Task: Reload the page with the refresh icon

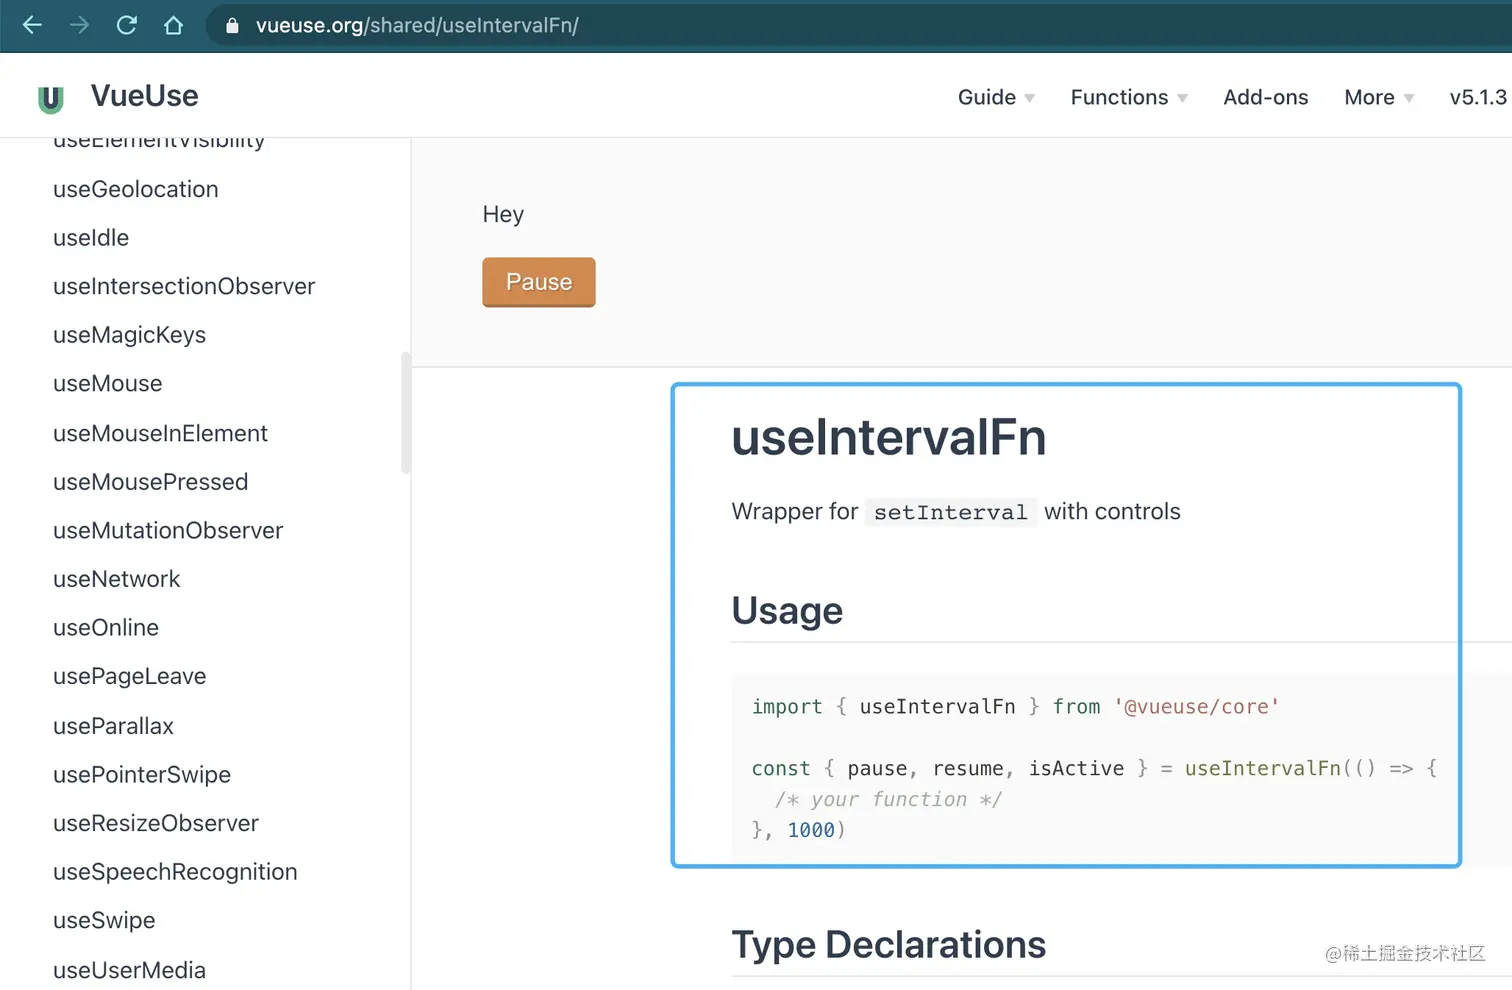Action: [126, 25]
